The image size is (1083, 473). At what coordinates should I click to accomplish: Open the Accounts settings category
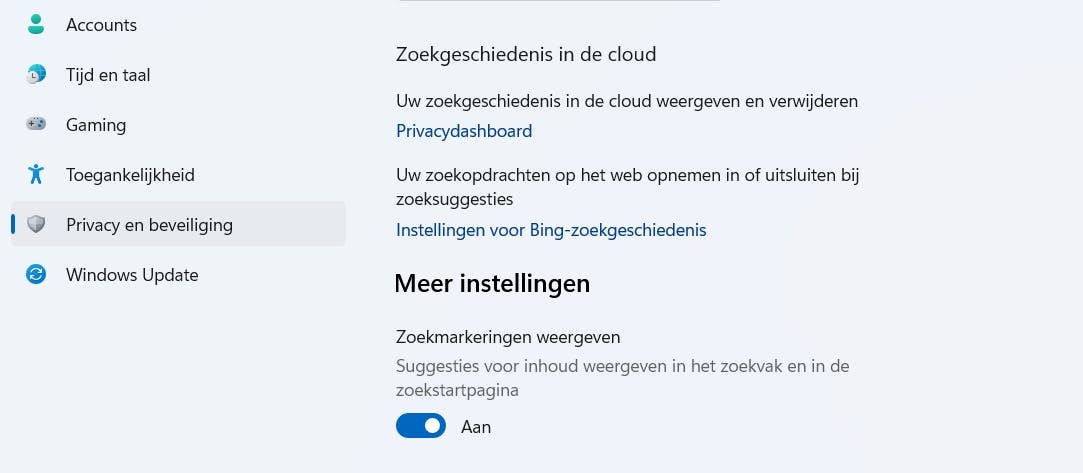click(x=101, y=25)
